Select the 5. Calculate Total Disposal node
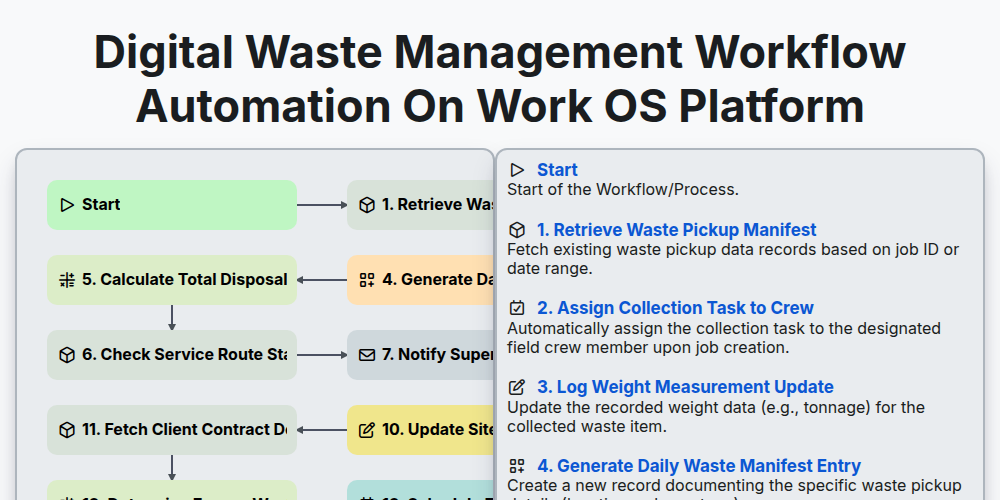The image size is (1000, 500). tap(172, 280)
